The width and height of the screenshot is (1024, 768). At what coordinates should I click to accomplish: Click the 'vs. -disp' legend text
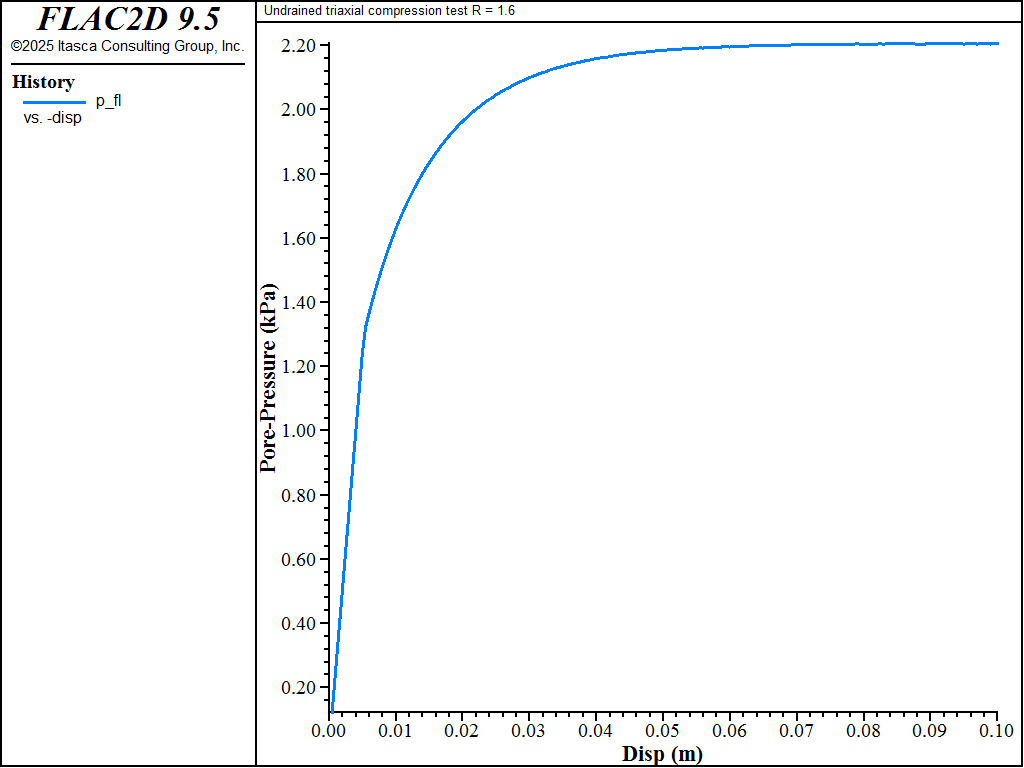point(52,119)
